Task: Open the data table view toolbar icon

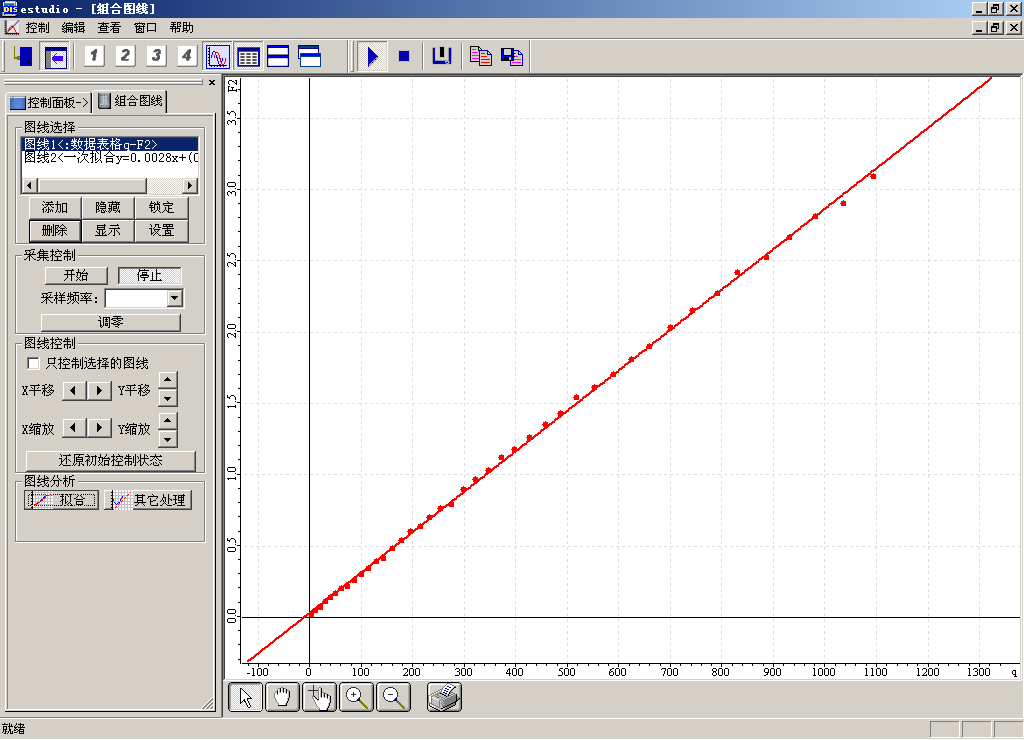Action: coord(248,56)
